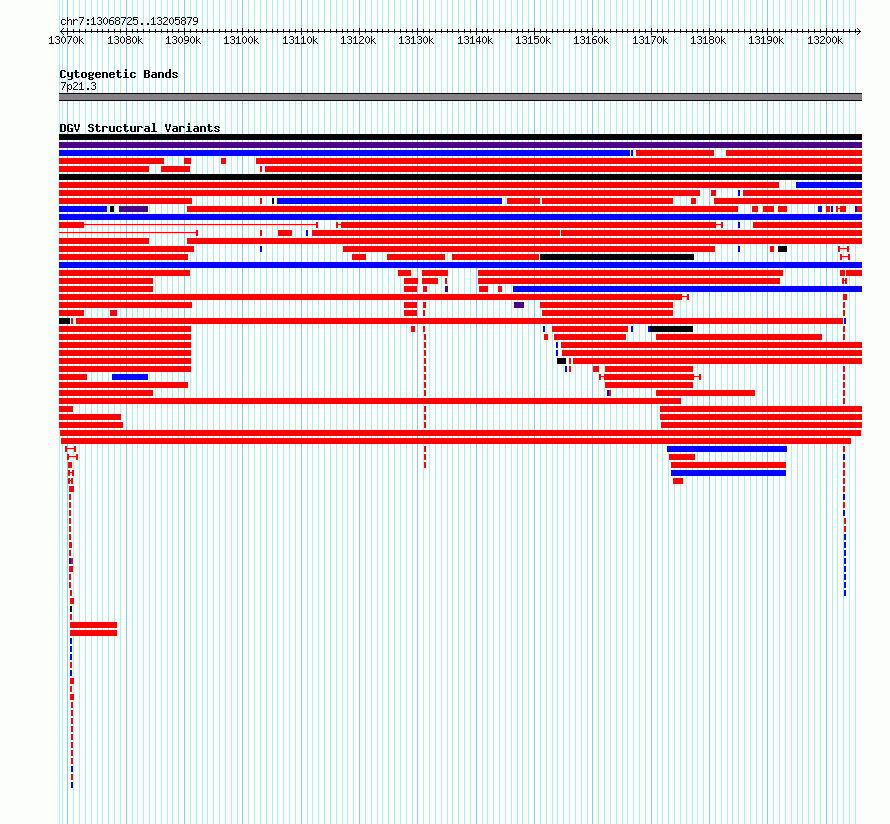Image resolution: width=890 pixels, height=824 pixels.
Task: Select small black variant near 13193k
Action: (782, 249)
